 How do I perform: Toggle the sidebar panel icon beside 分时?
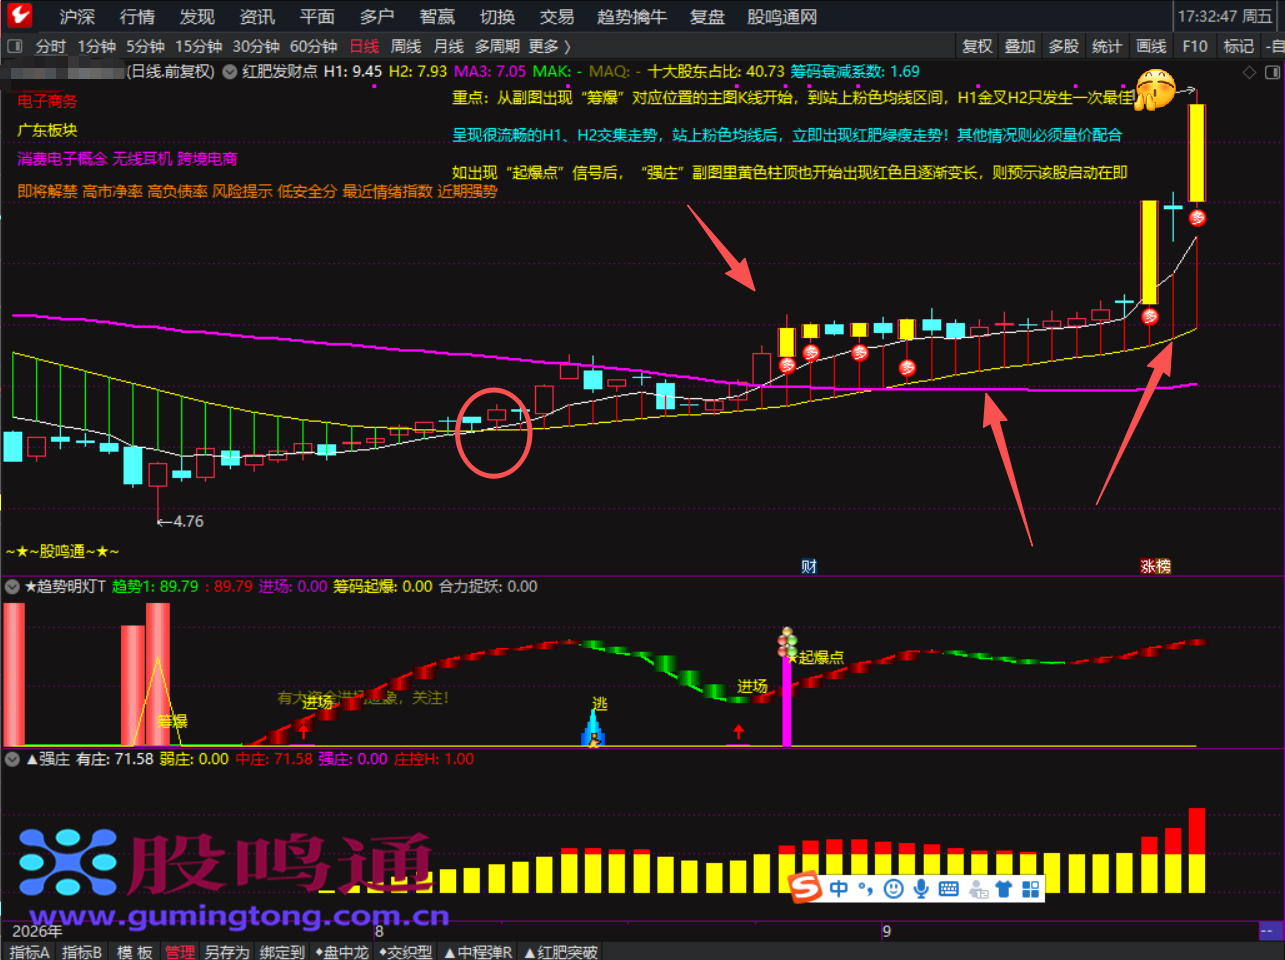pyautogui.click(x=15, y=46)
